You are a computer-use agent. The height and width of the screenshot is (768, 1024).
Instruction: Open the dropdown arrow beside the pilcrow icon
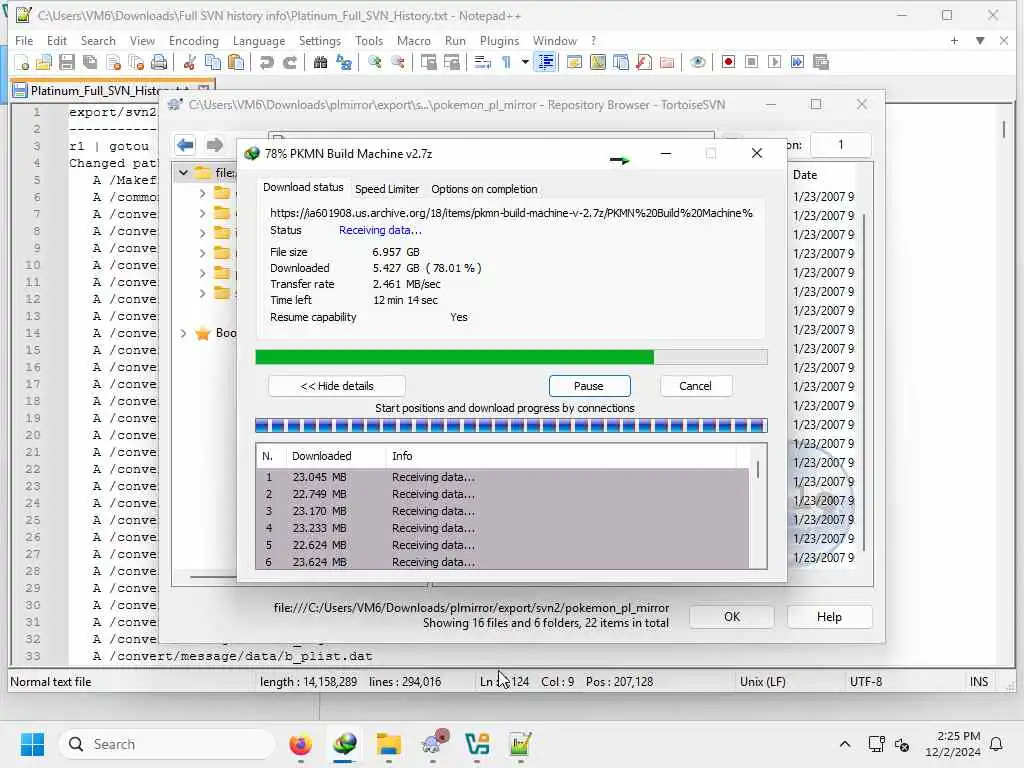coord(524,63)
